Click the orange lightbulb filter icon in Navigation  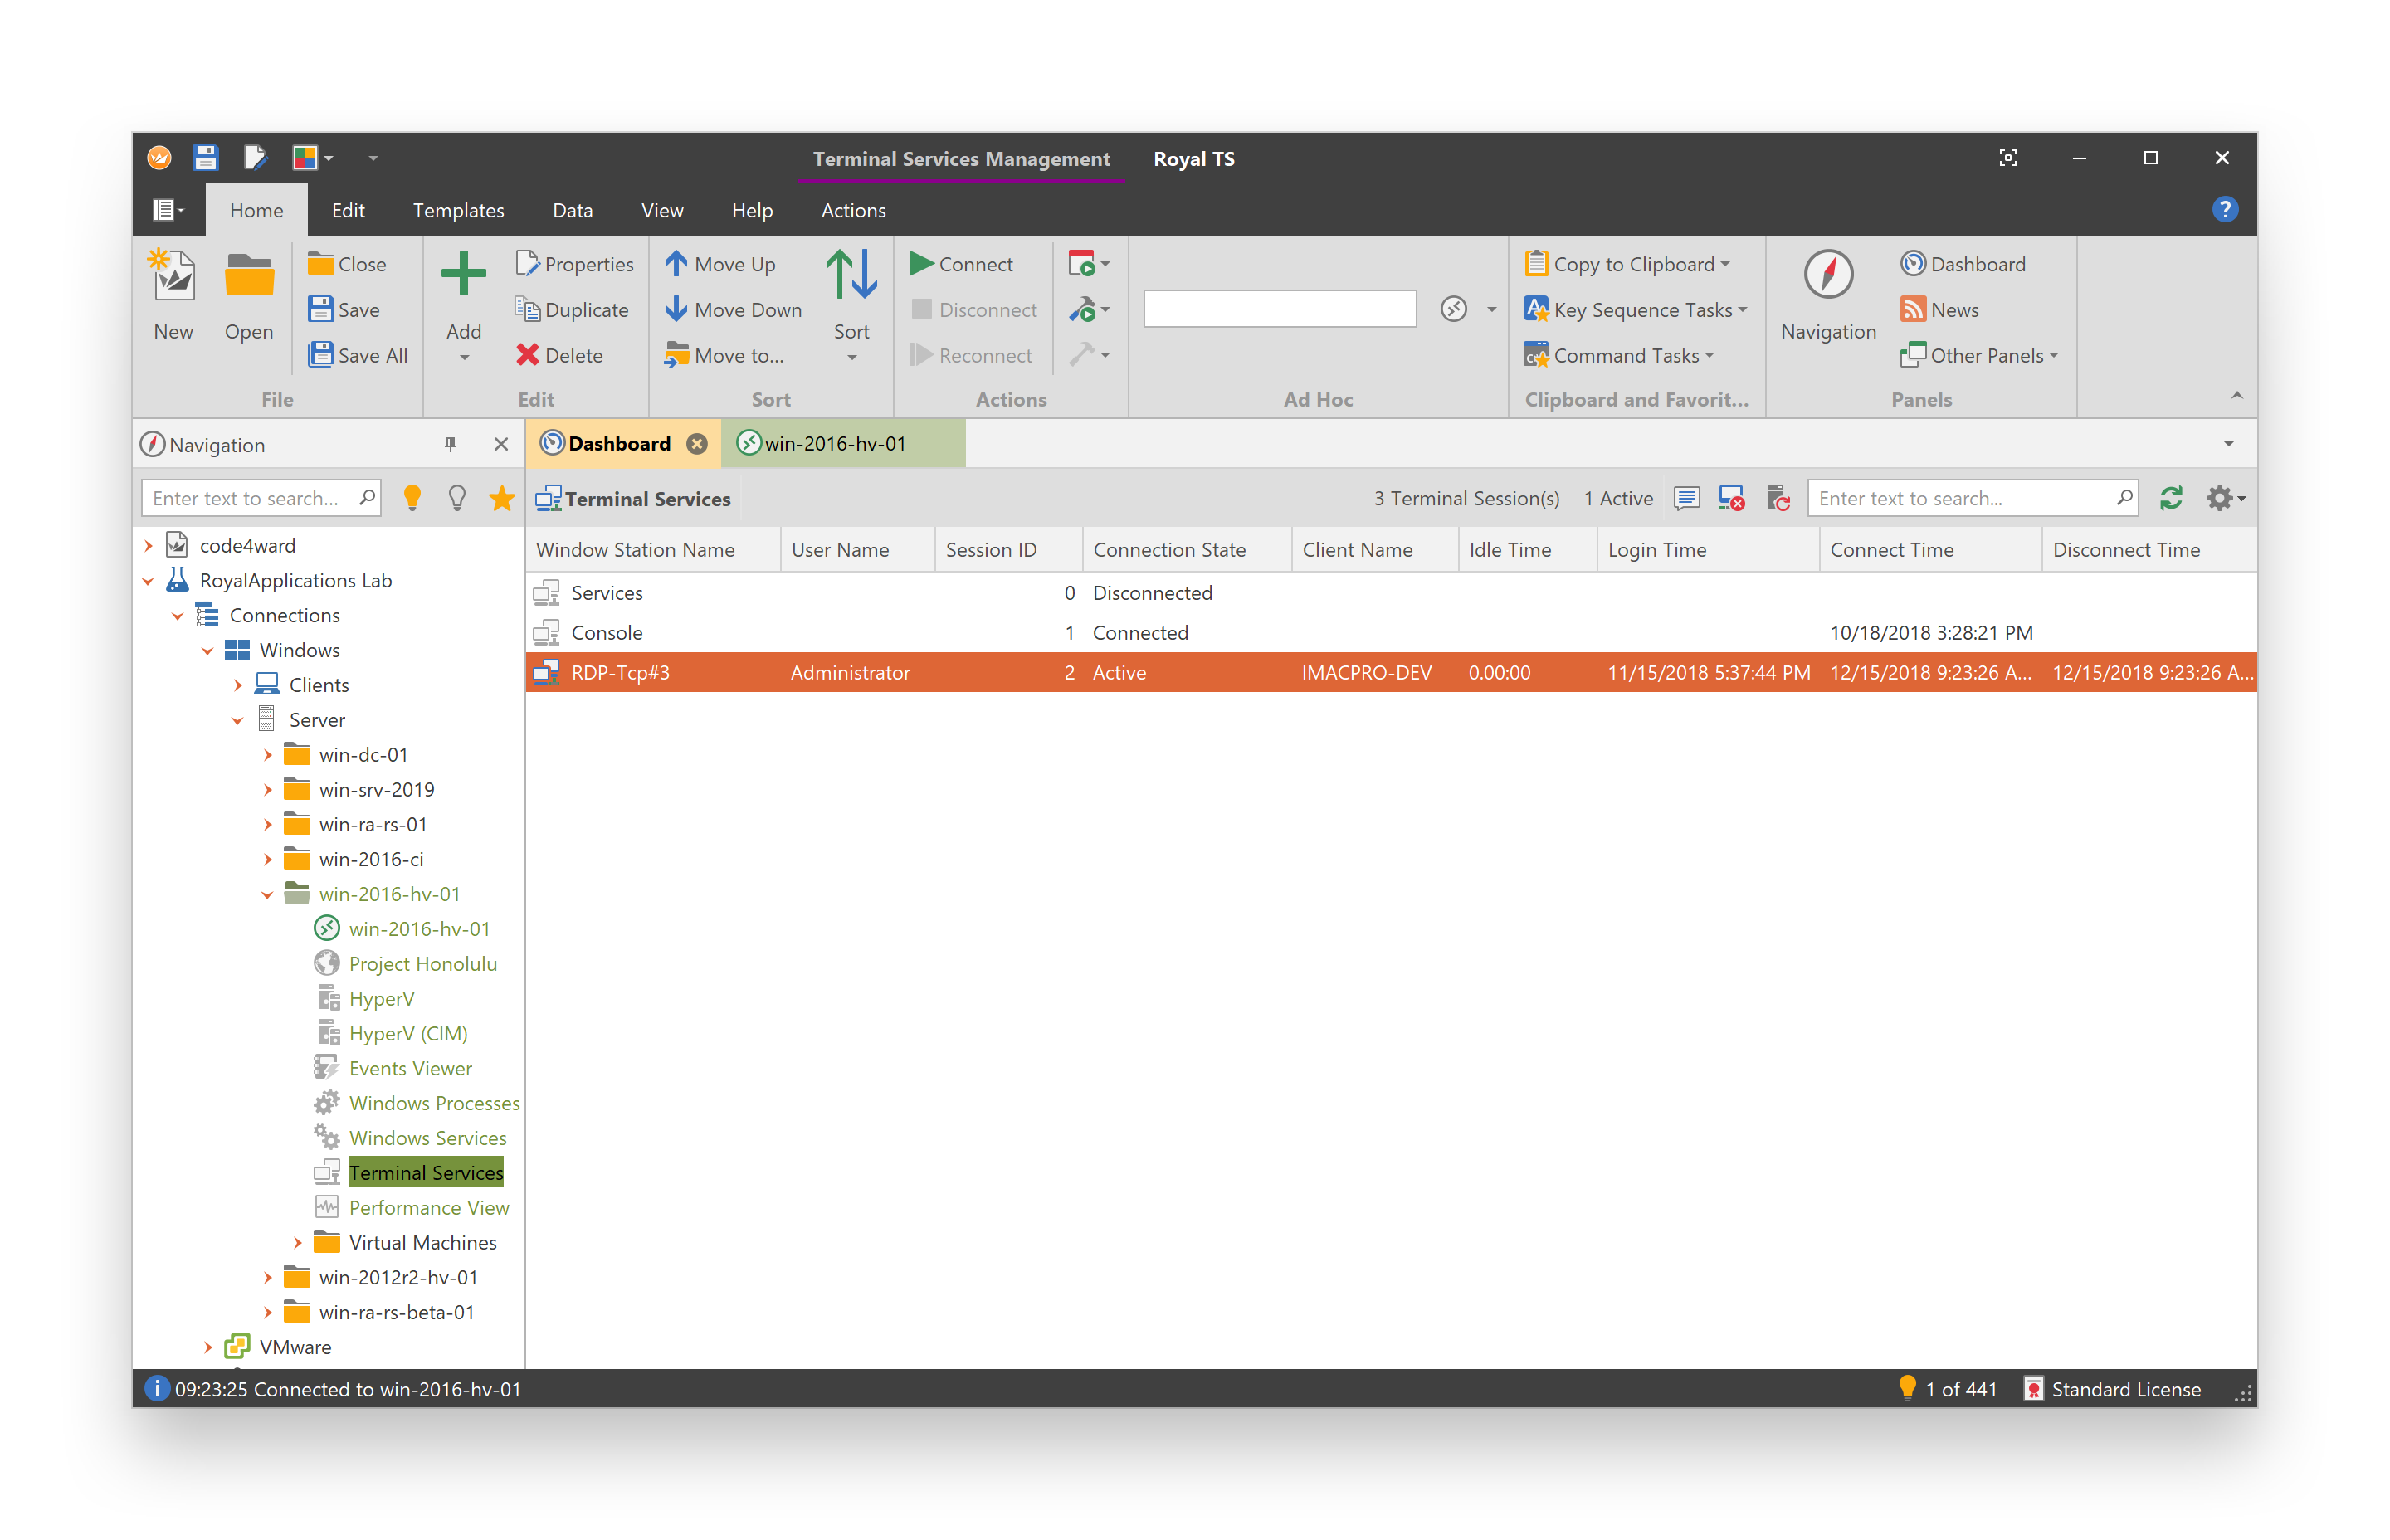click(x=412, y=498)
